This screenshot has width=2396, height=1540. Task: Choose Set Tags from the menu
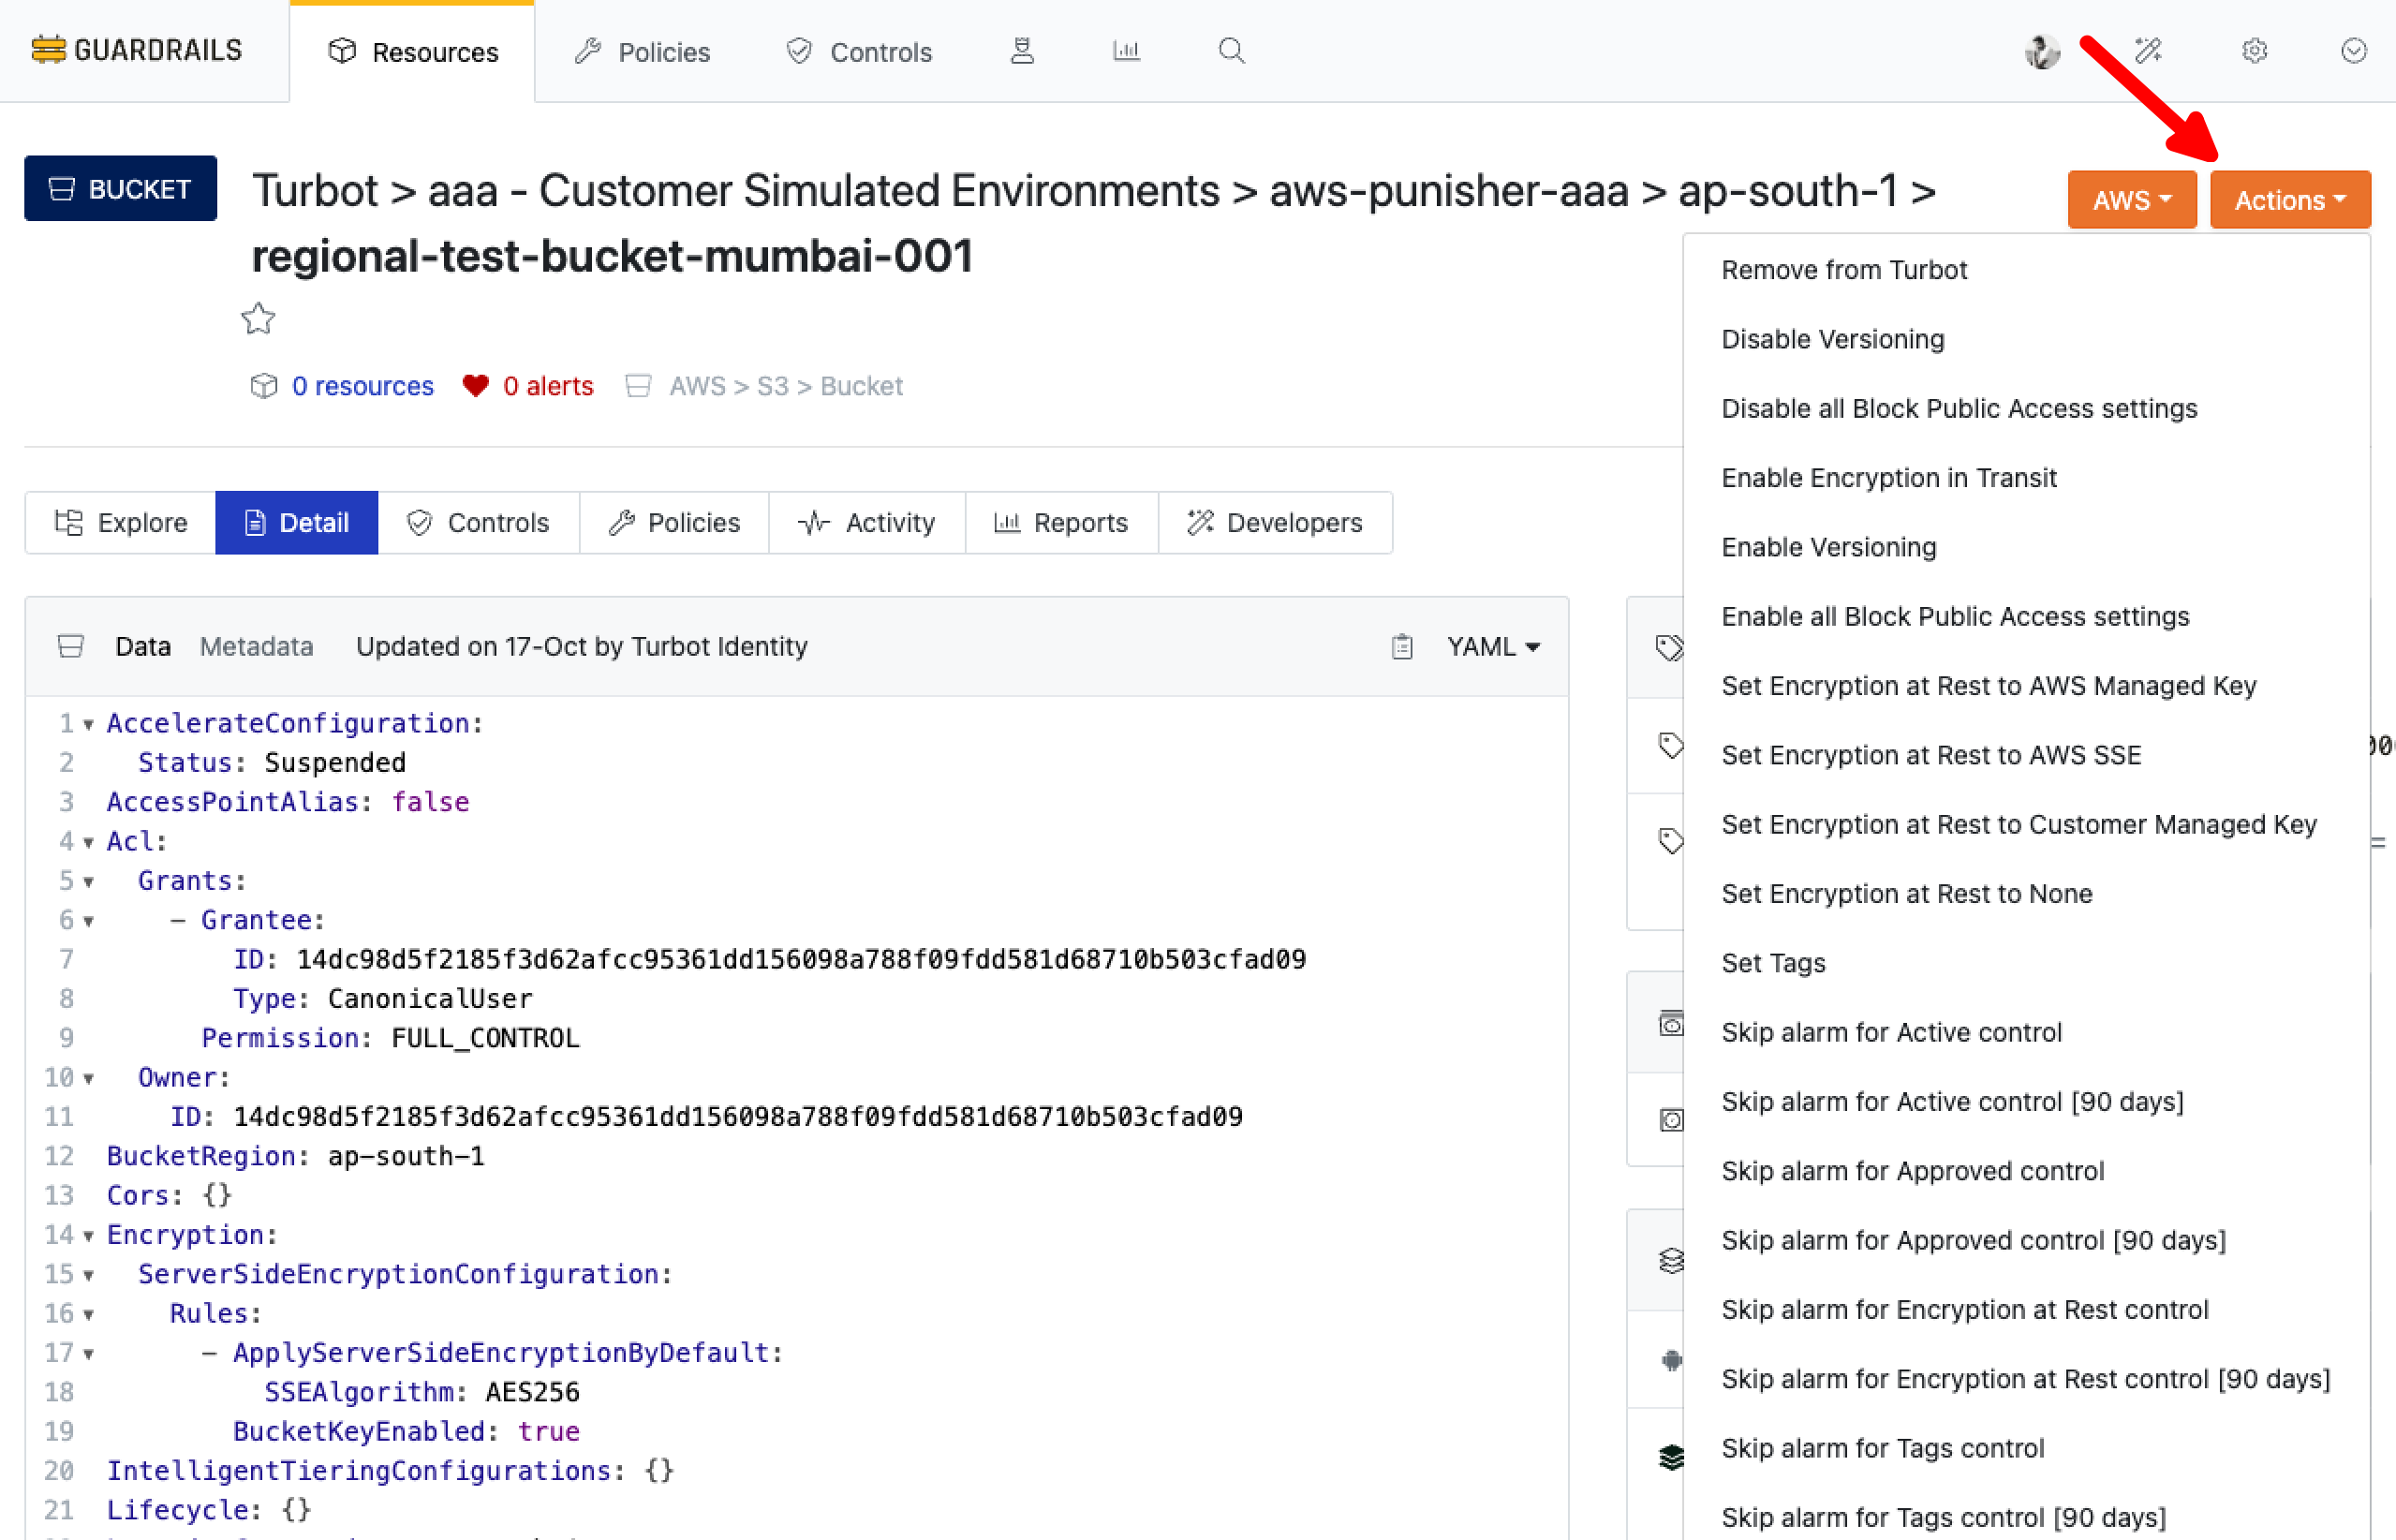pos(1773,963)
